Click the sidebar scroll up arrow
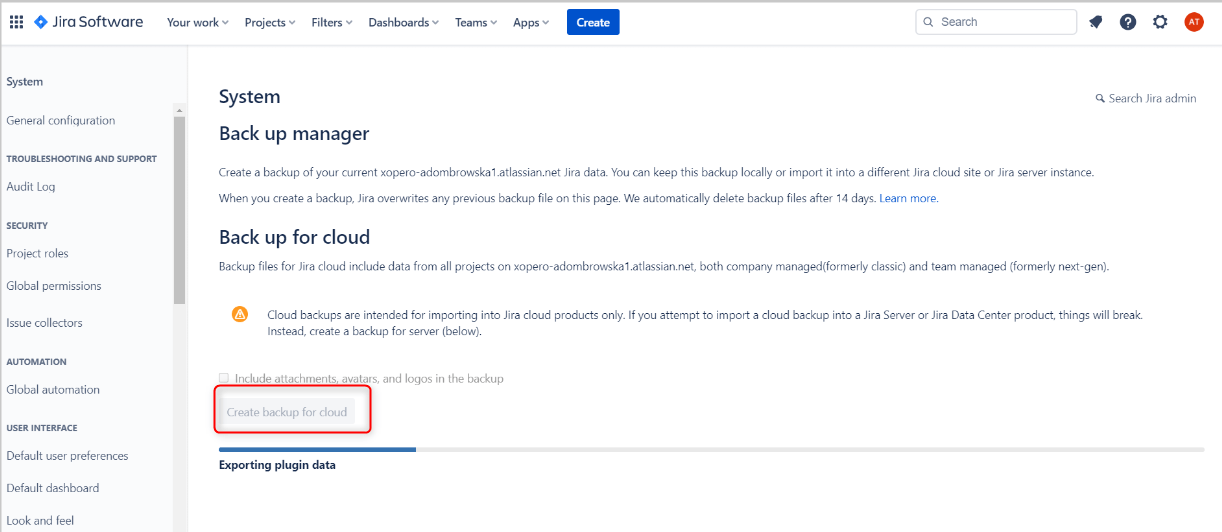Image resolution: width=1222 pixels, height=532 pixels. pyautogui.click(x=179, y=110)
